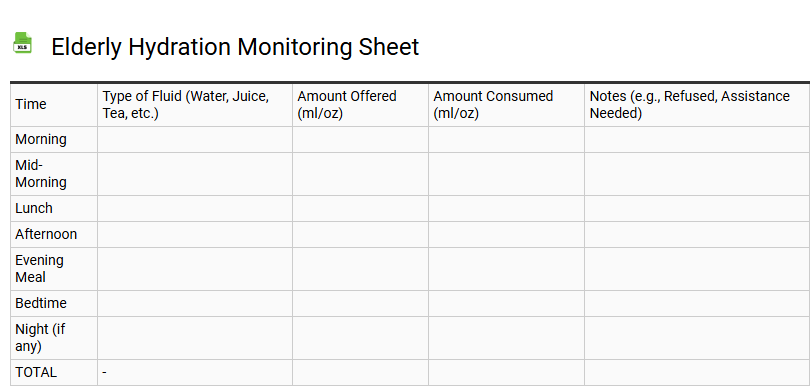Image resolution: width=810 pixels, height=386 pixels.
Task: Select the TOTAL row label
Action: (36, 372)
